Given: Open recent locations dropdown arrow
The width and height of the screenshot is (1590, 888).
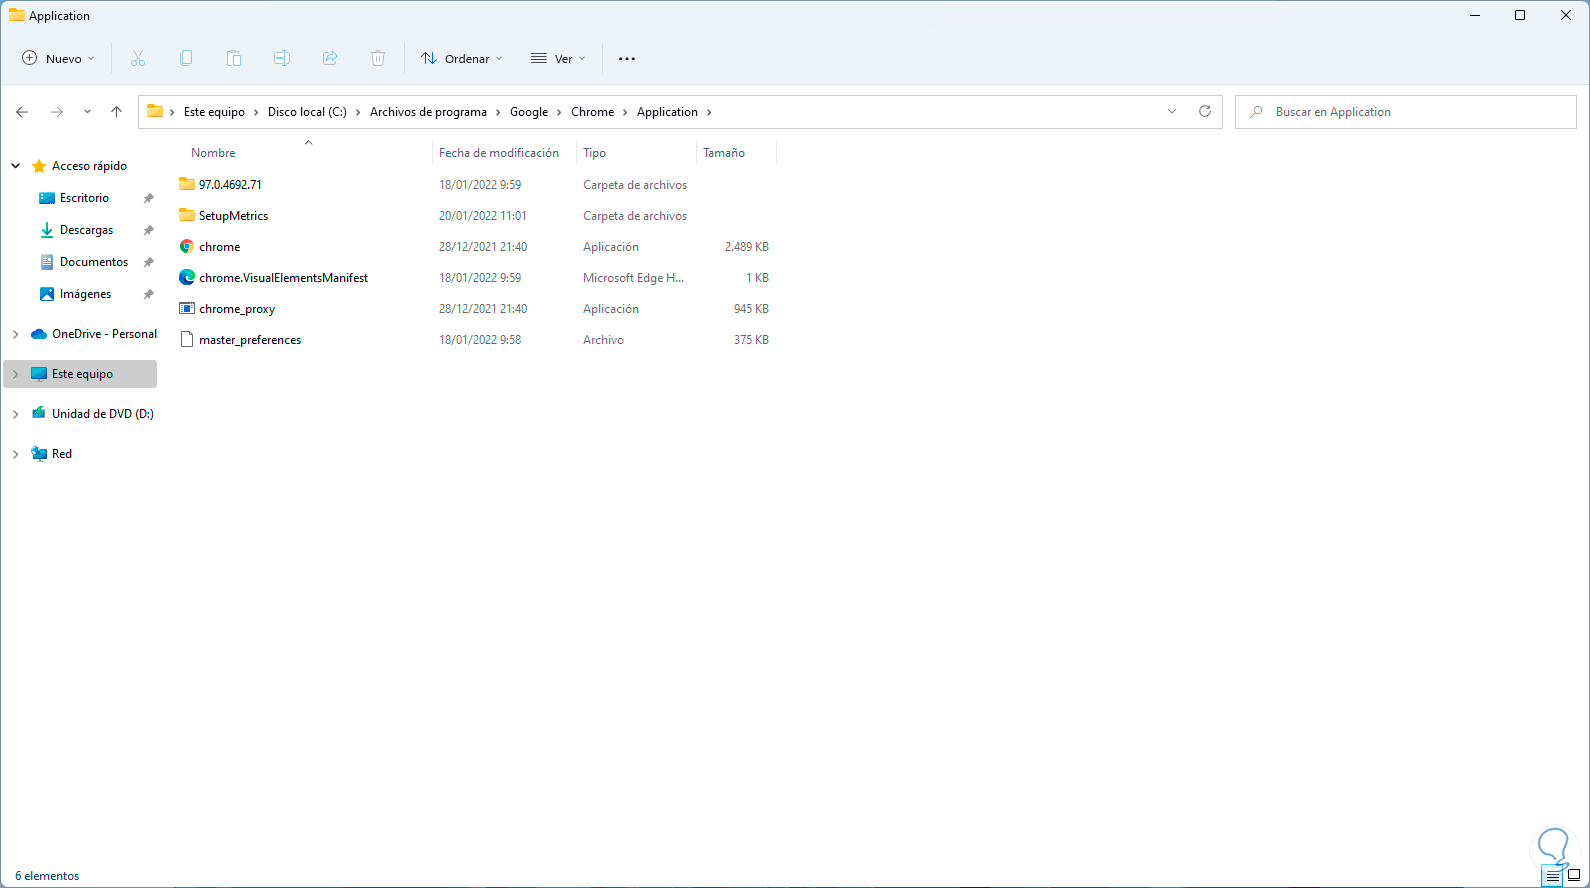Looking at the screenshot, I should pyautogui.click(x=87, y=112).
